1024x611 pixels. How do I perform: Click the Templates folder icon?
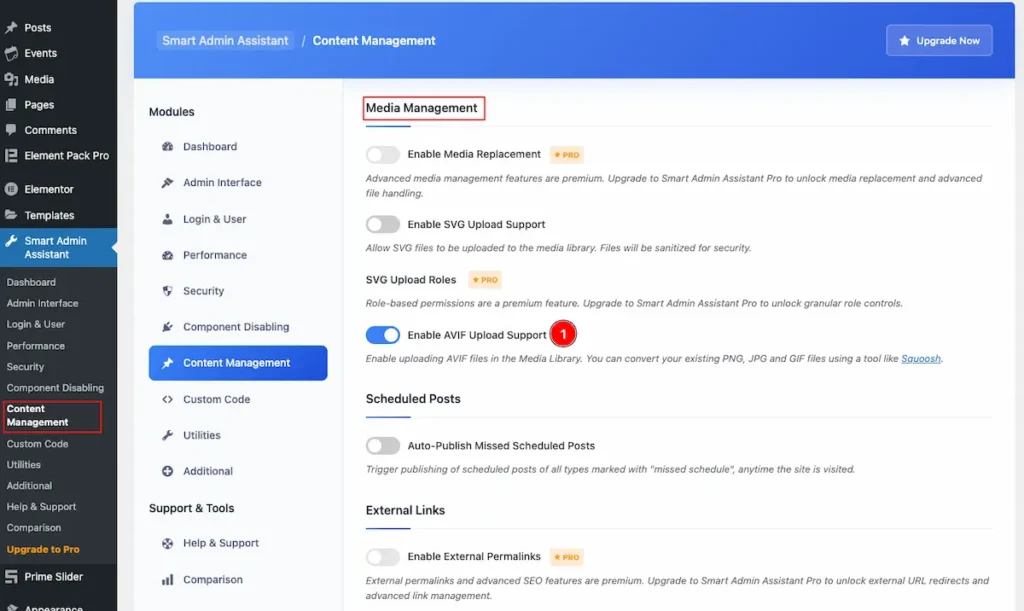[x=11, y=215]
